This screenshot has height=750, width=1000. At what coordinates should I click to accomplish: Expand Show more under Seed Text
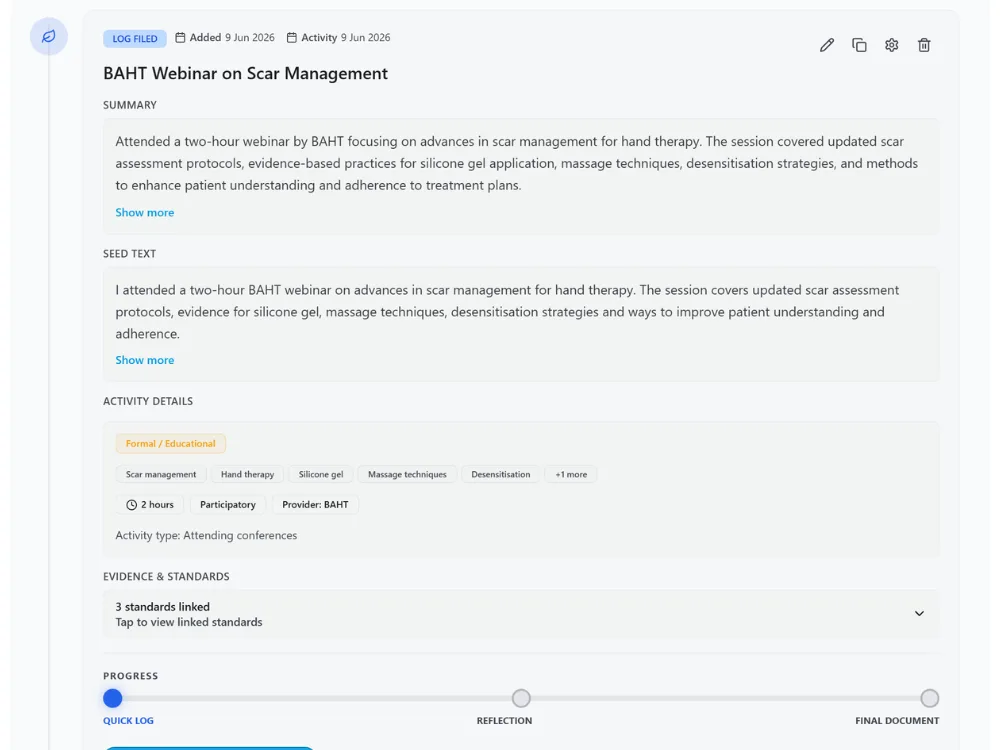click(145, 360)
